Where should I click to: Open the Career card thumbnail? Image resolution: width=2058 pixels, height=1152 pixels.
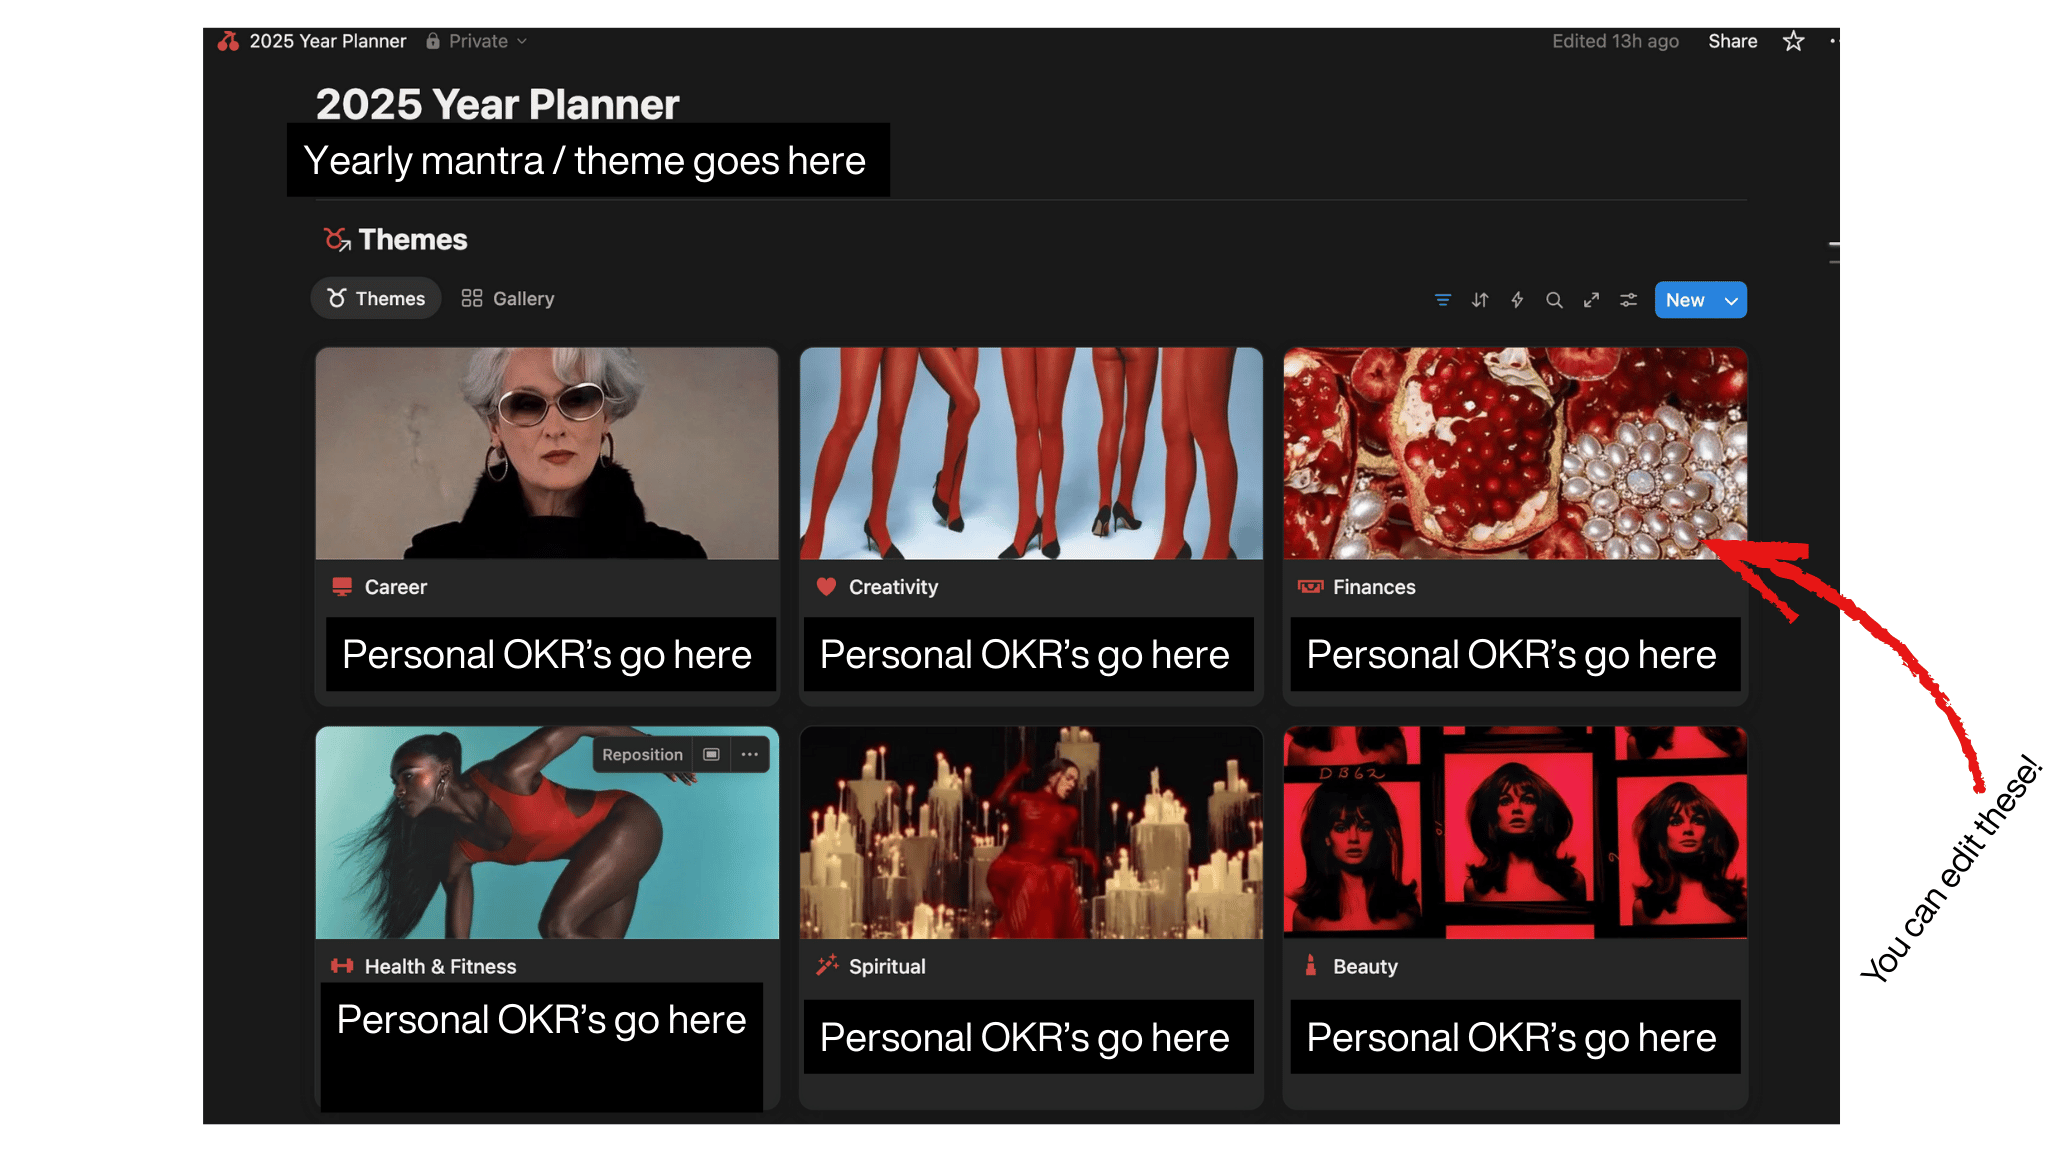click(x=547, y=453)
